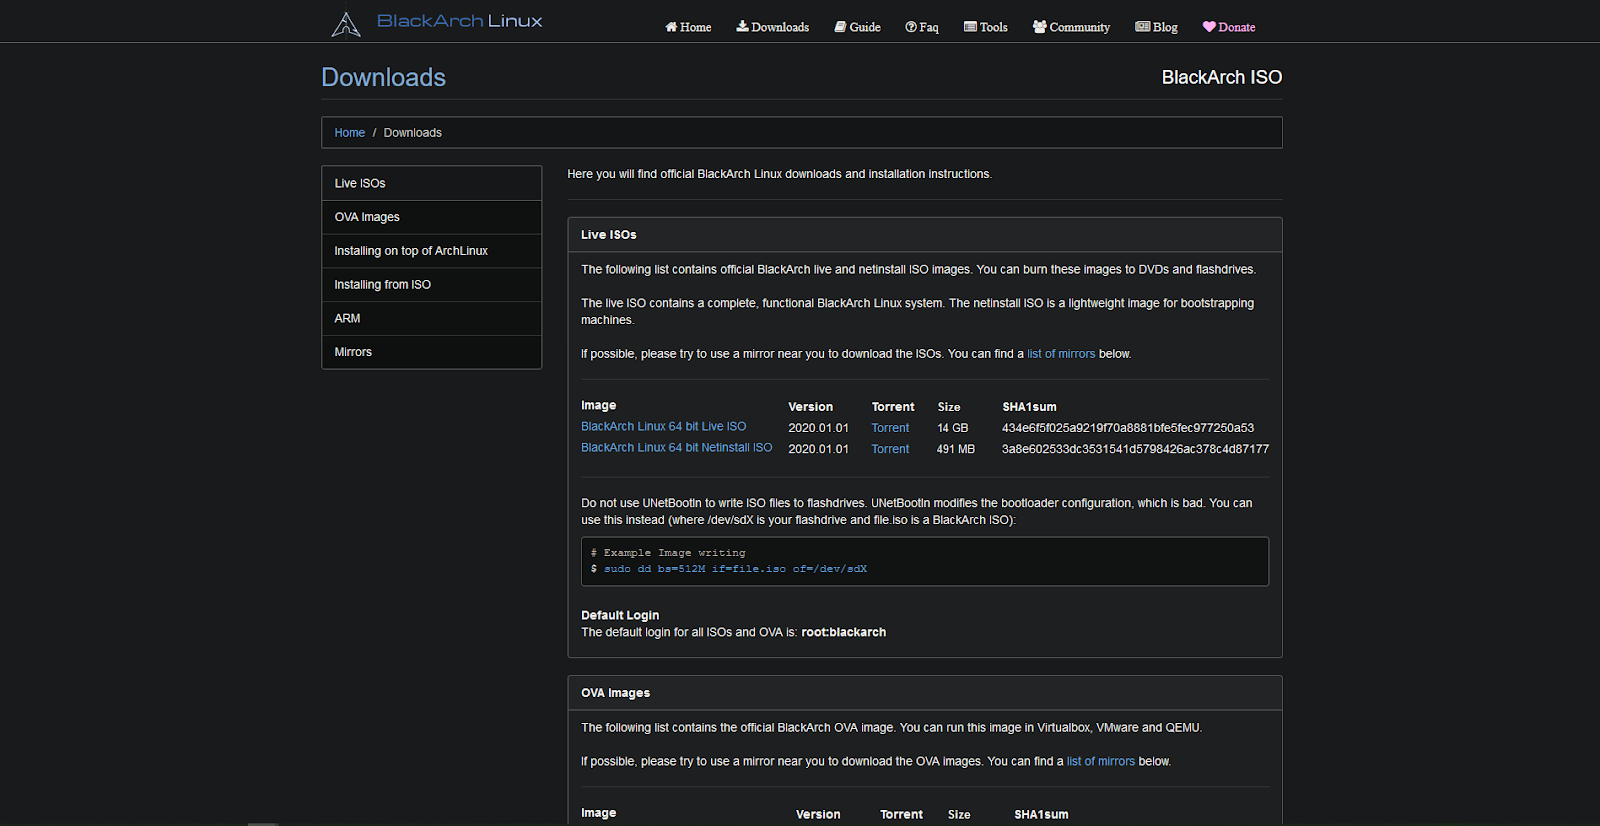This screenshot has width=1600, height=826.
Task: Click the Guide book icon in navbar
Action: 840,27
